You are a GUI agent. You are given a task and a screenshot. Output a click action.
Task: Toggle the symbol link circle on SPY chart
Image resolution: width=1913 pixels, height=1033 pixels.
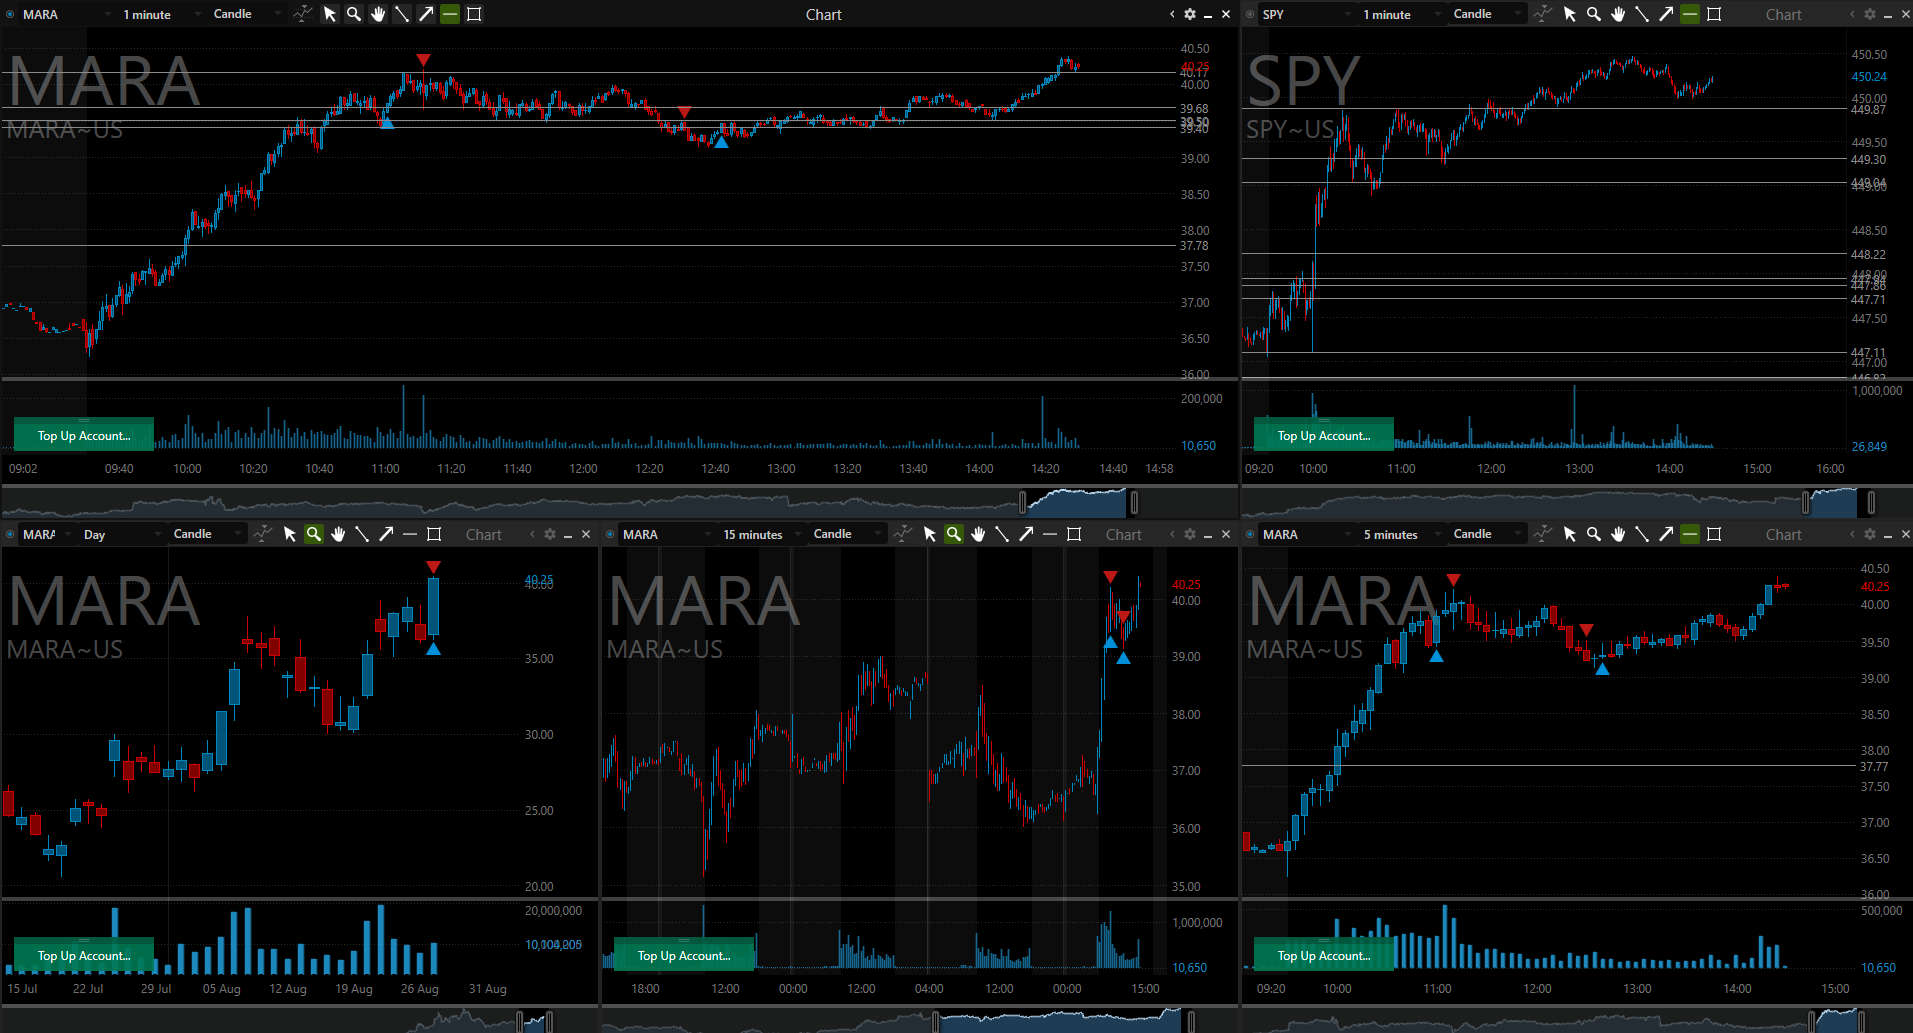[x=1251, y=14]
